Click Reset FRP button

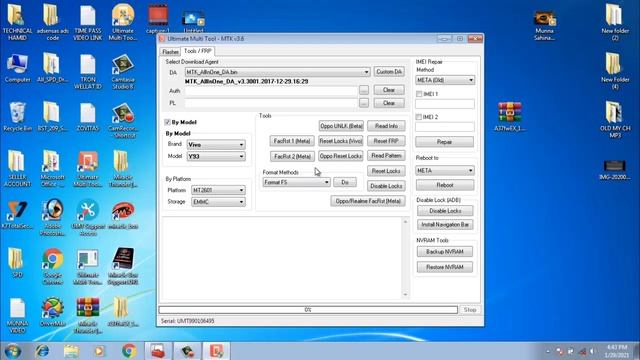coord(386,141)
